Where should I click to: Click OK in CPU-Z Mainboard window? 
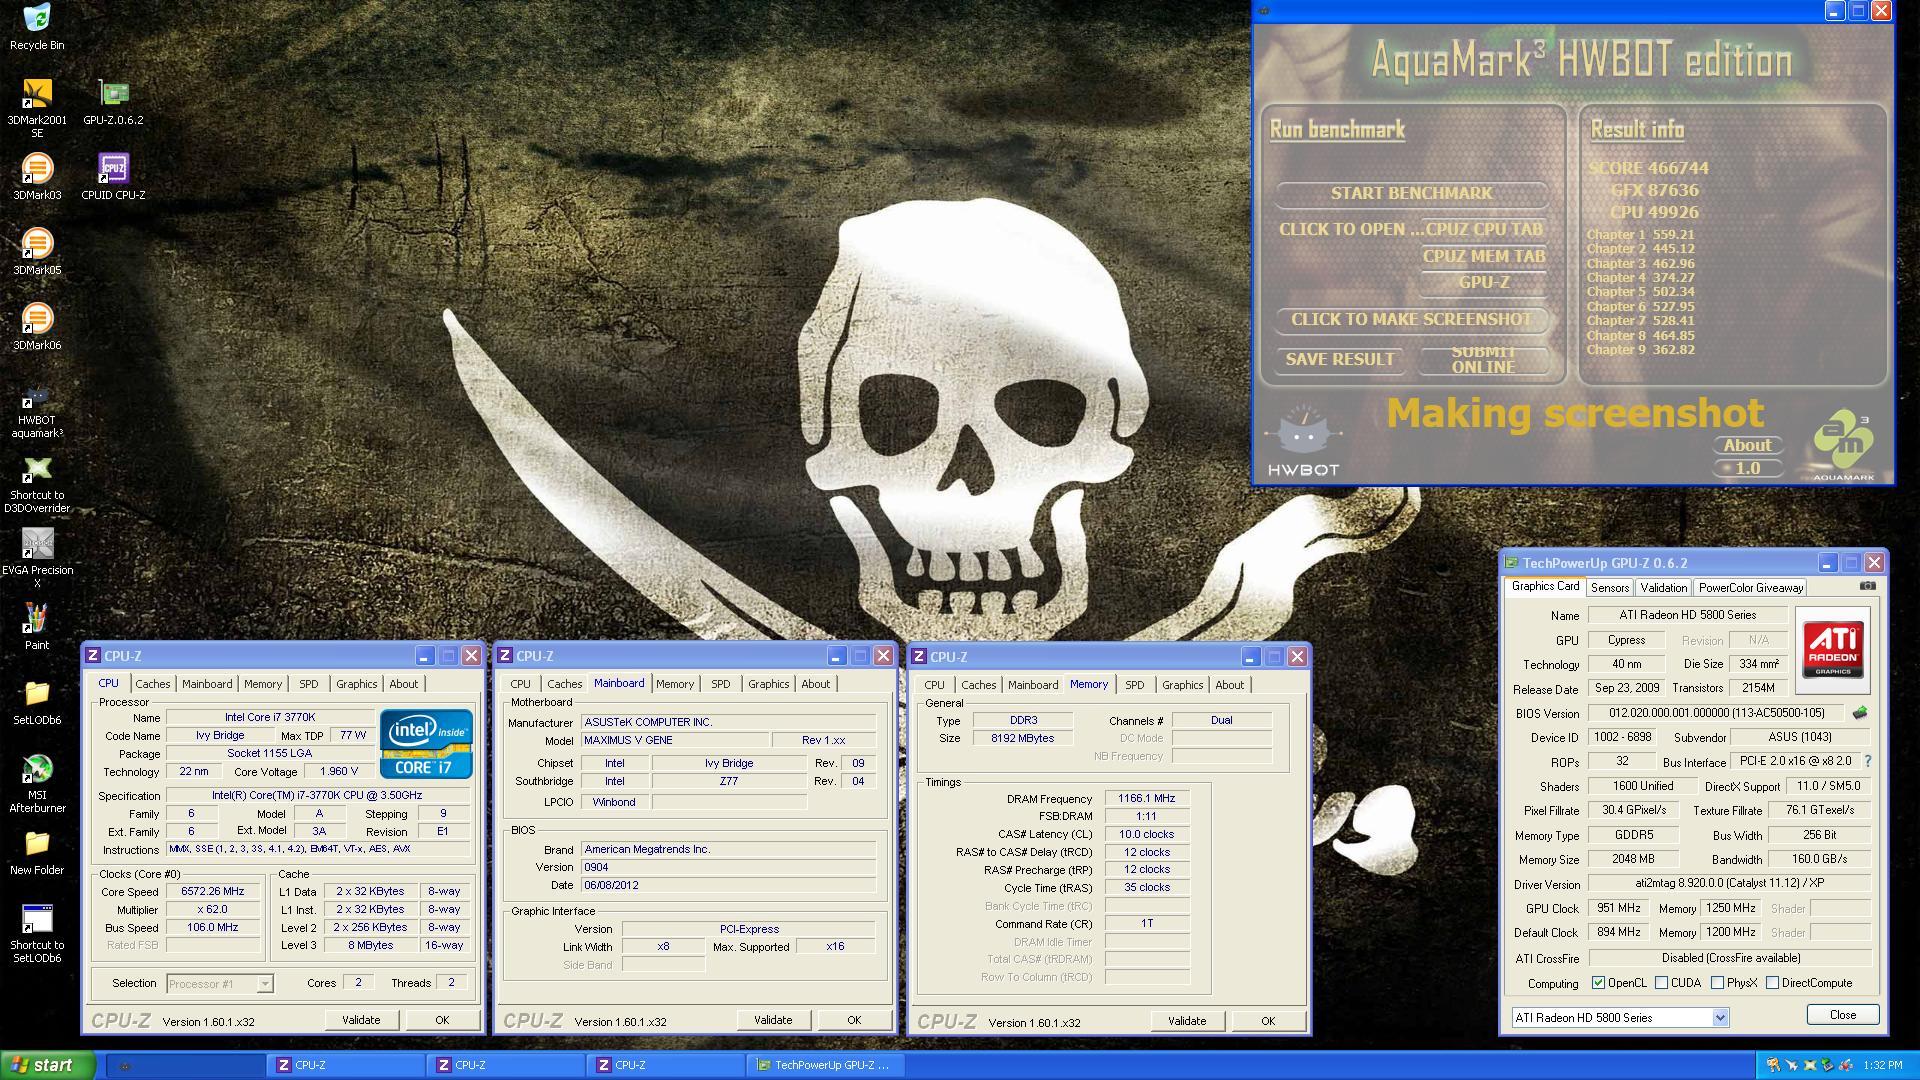coord(854,1020)
